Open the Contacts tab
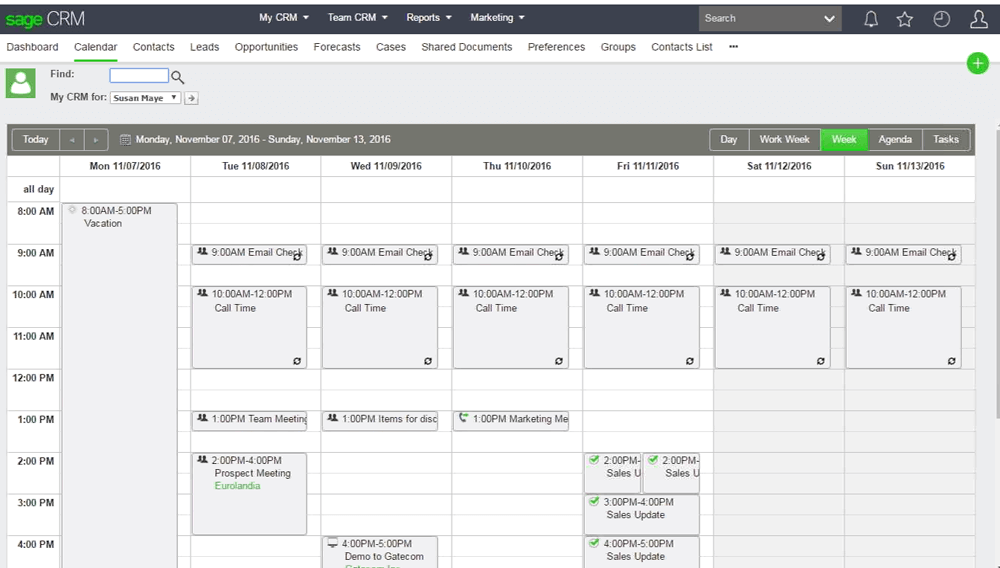1000x568 pixels. coord(154,47)
